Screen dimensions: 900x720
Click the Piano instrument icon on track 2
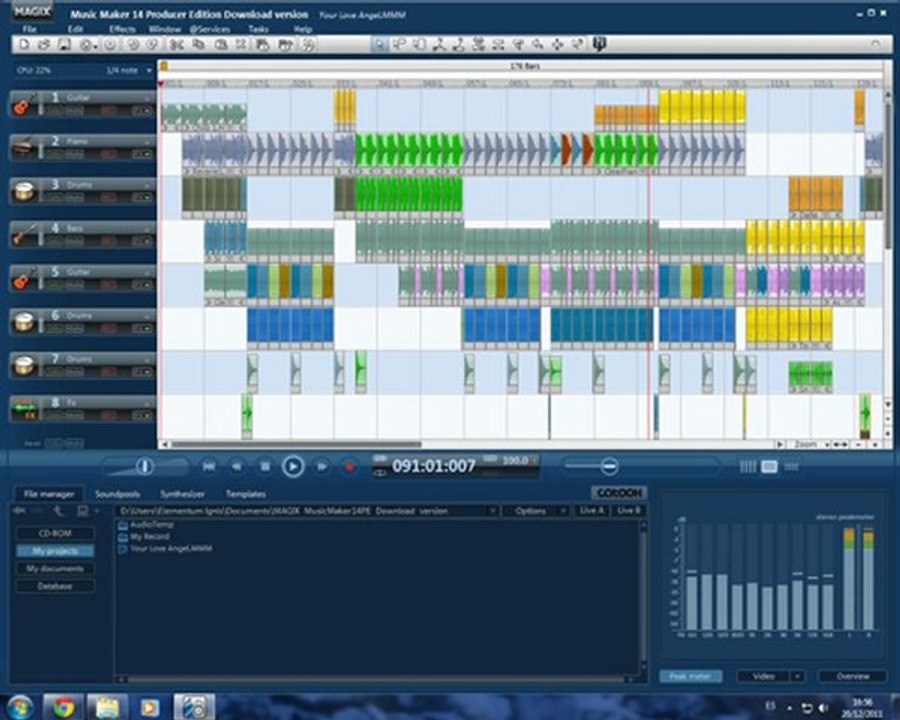click(24, 148)
